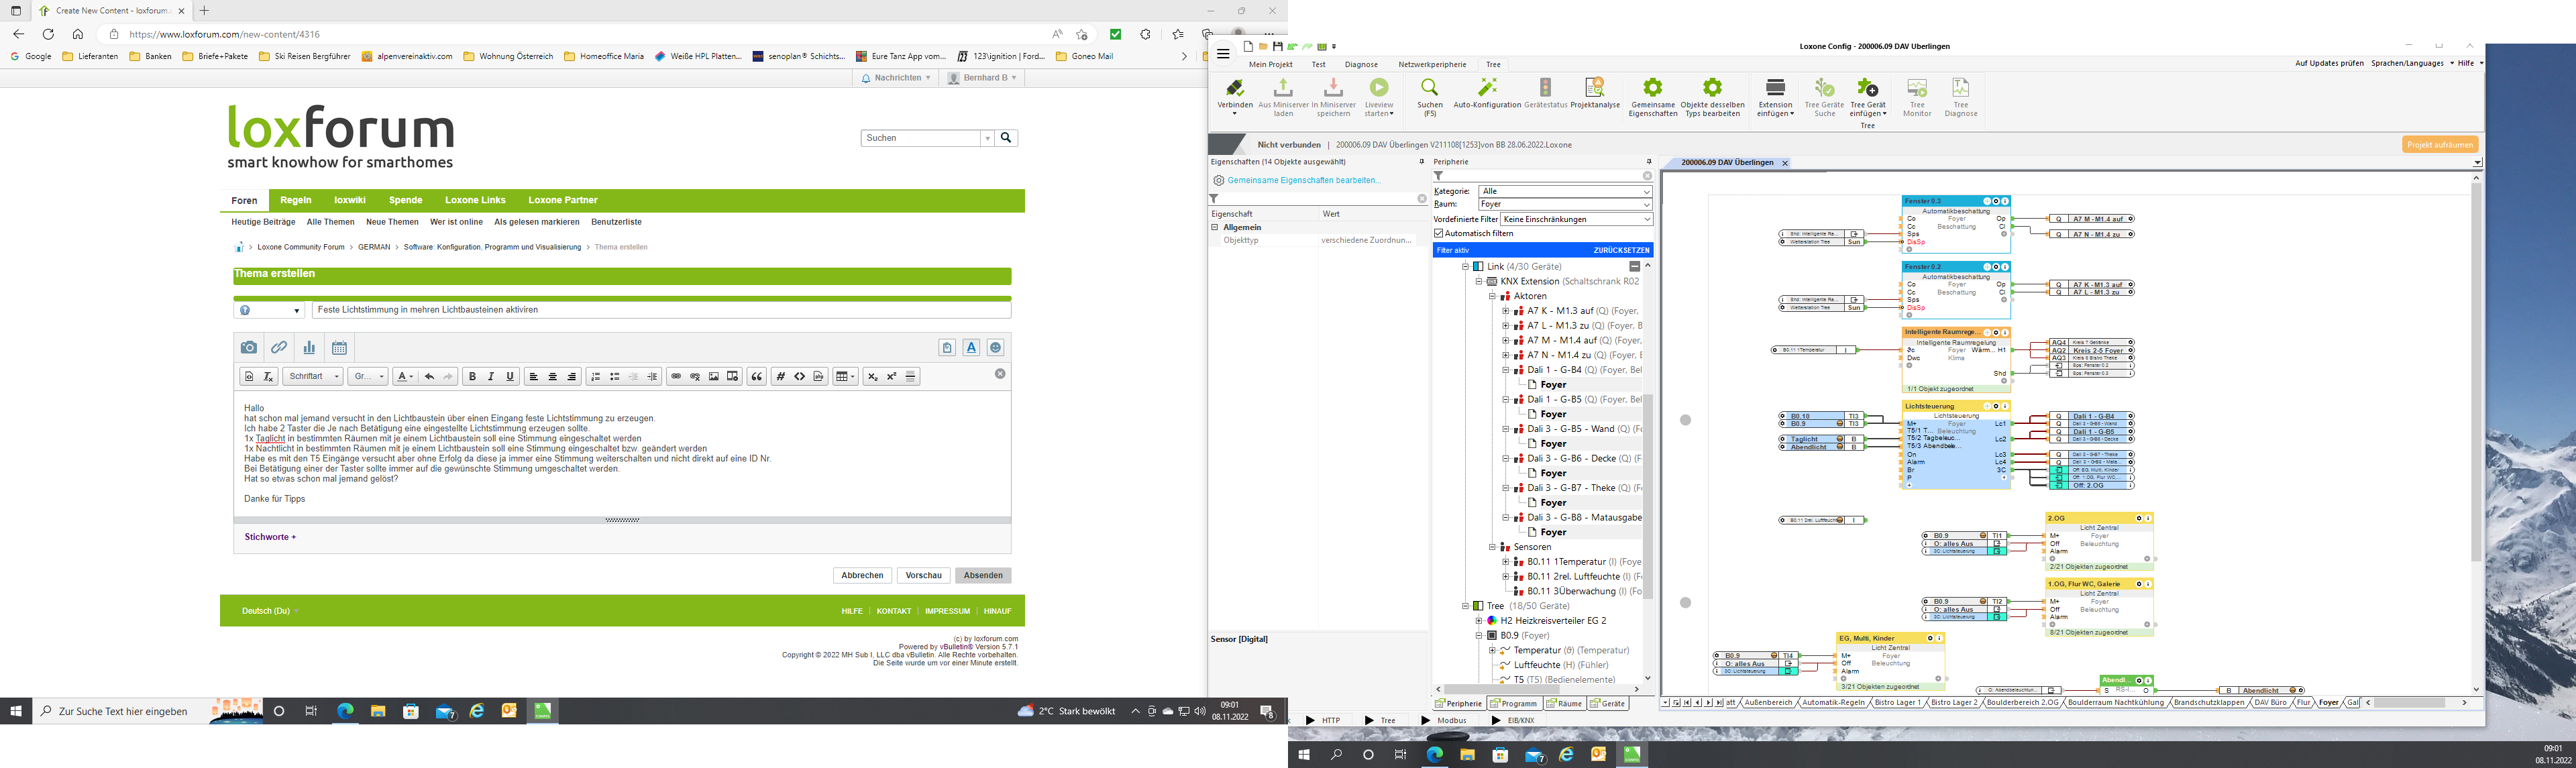
Task: Open the Kategorie dropdown set to Alle
Action: tap(1564, 191)
